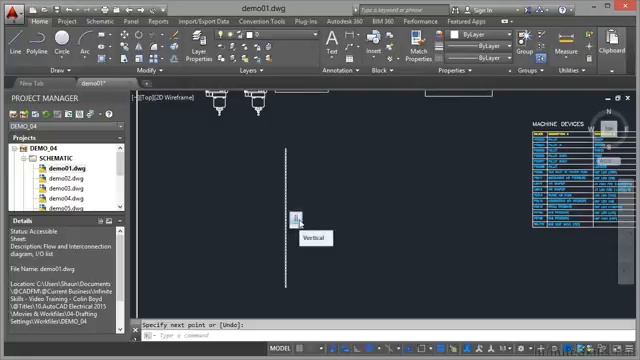Open demo02.dwg in project tree
Image resolution: width=640 pixels, height=360 pixels.
pyautogui.click(x=66, y=178)
